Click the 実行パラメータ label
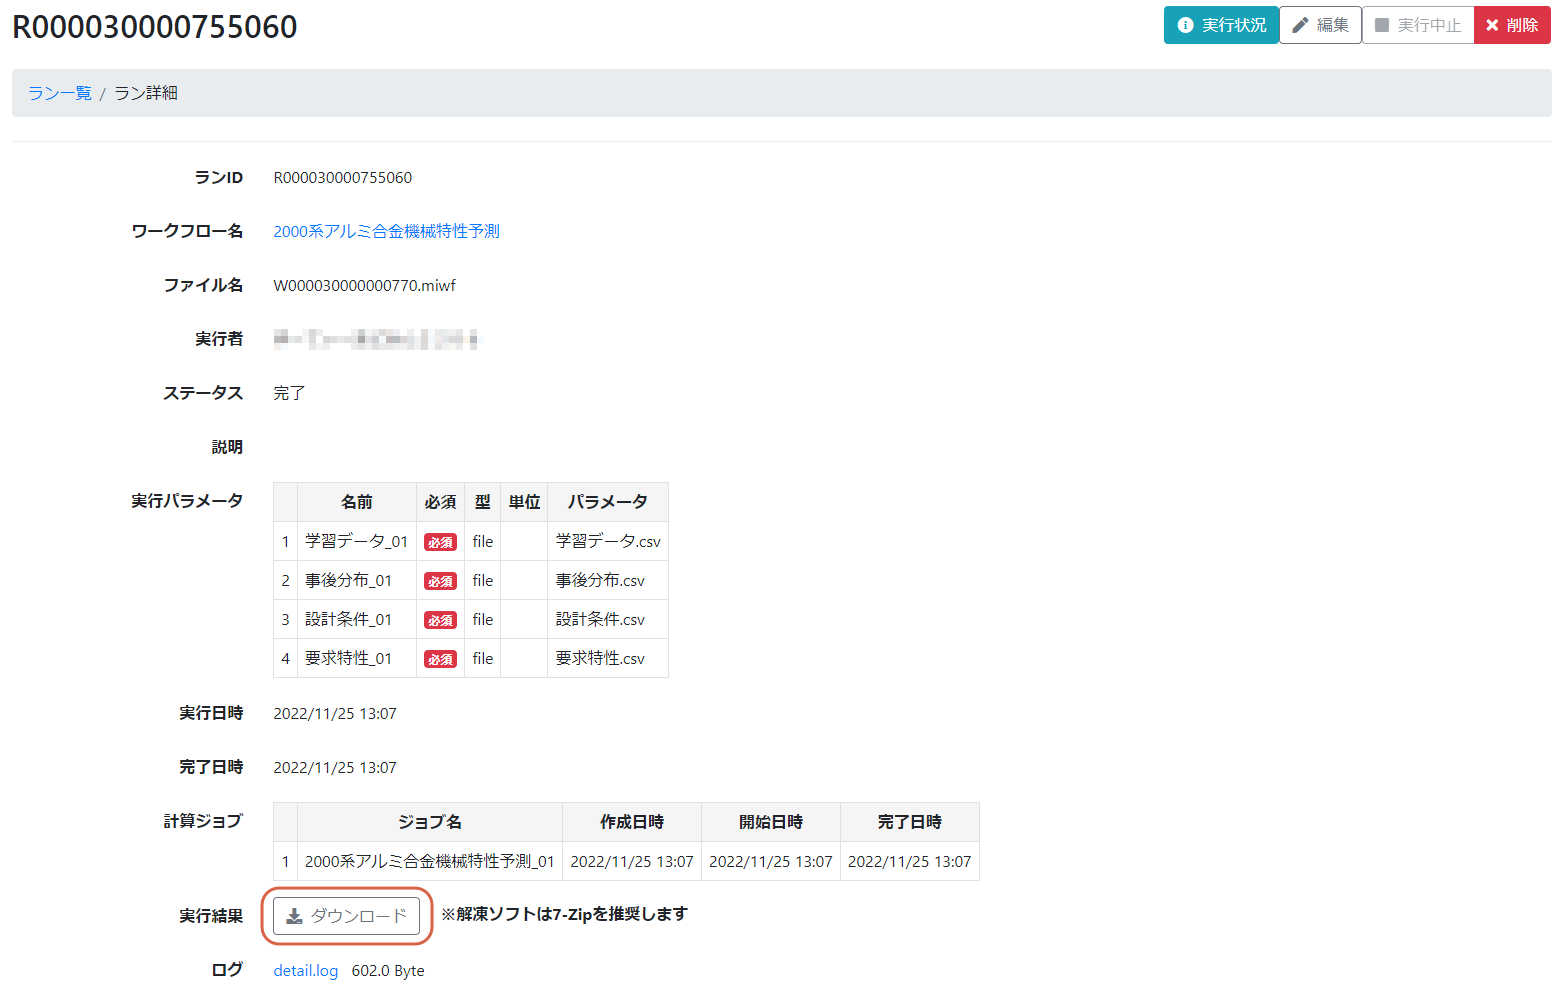1568x991 pixels. pyautogui.click(x=187, y=500)
